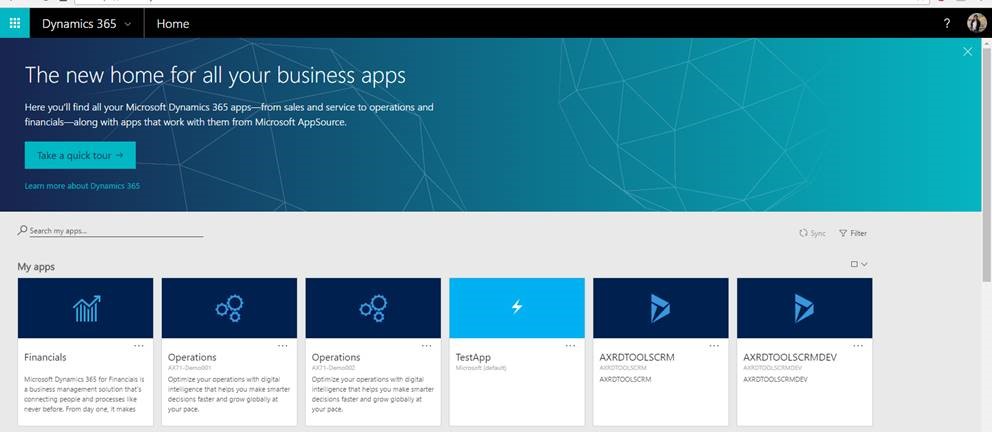Open the Financials tile more options ellipsis

139,346
